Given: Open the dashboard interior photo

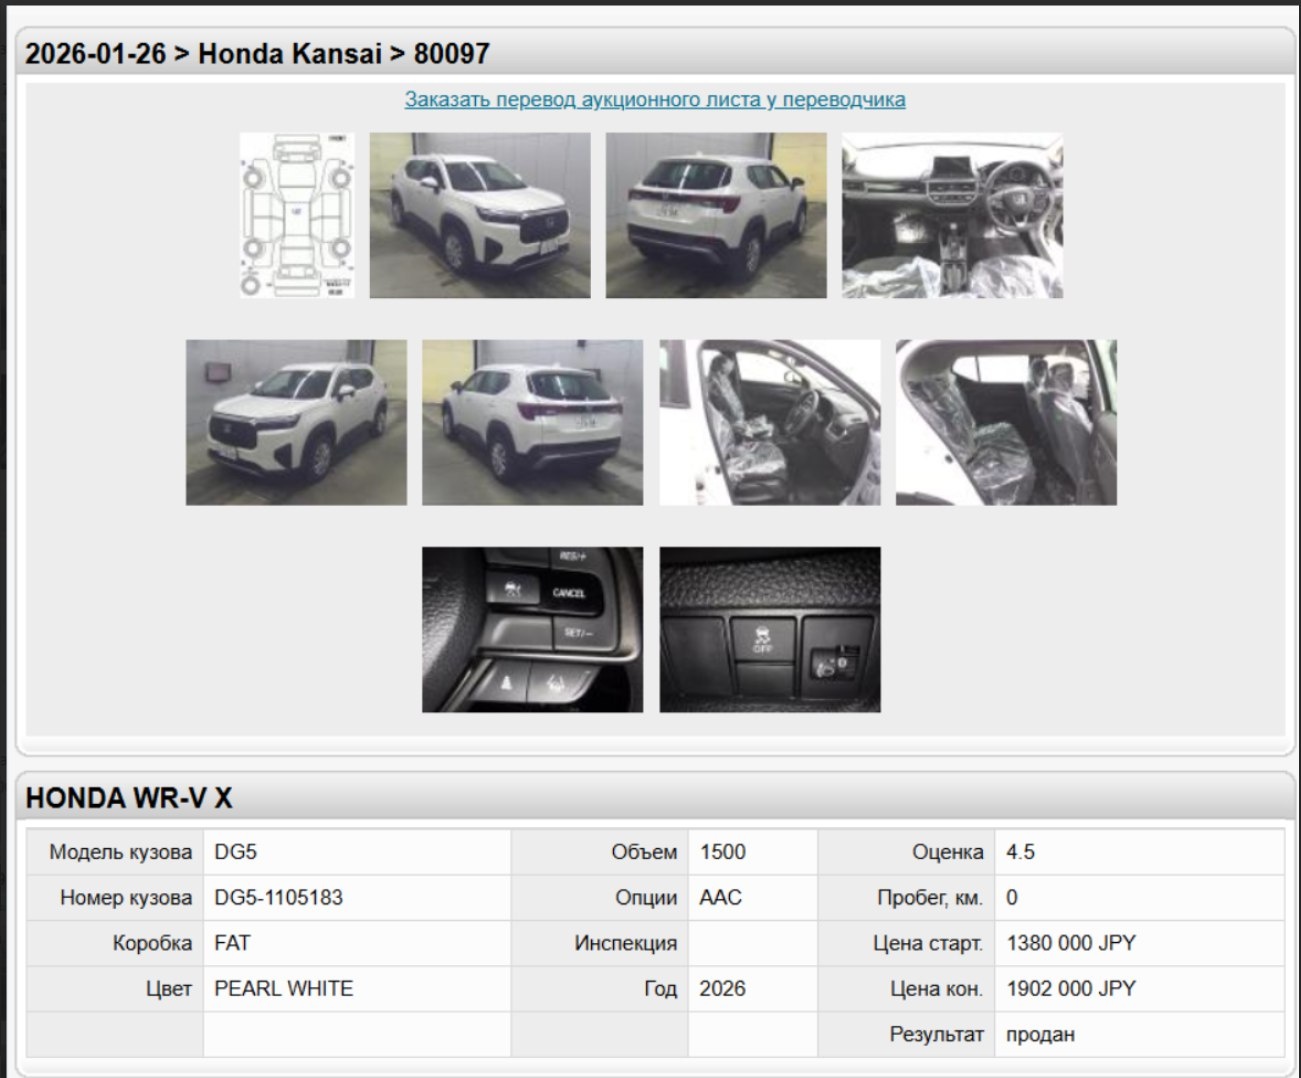Looking at the screenshot, I should (x=952, y=215).
